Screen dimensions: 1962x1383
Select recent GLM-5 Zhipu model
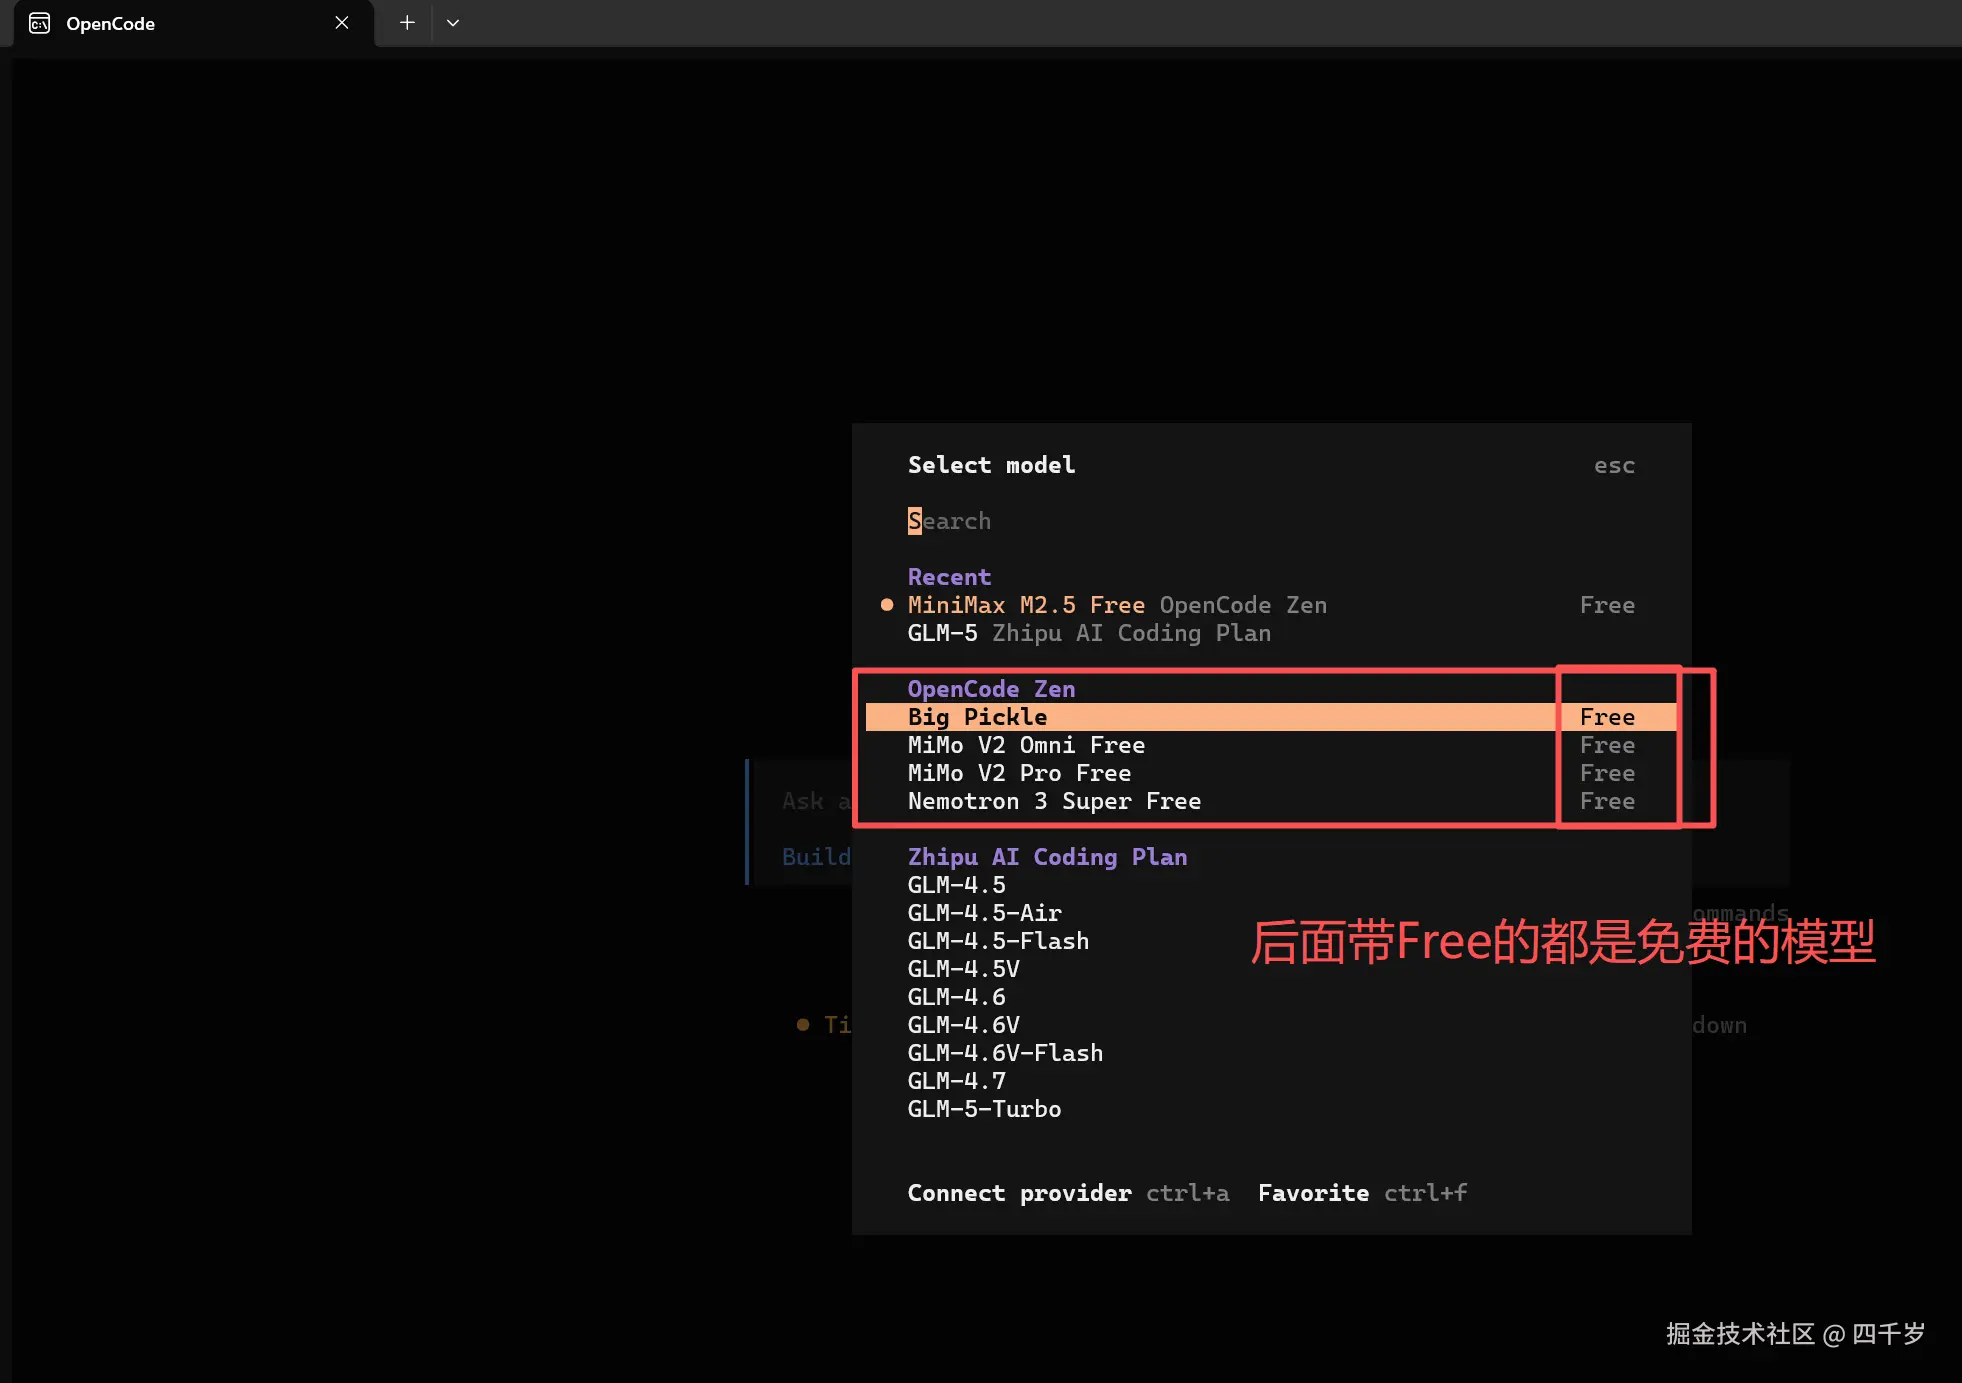click(1088, 633)
